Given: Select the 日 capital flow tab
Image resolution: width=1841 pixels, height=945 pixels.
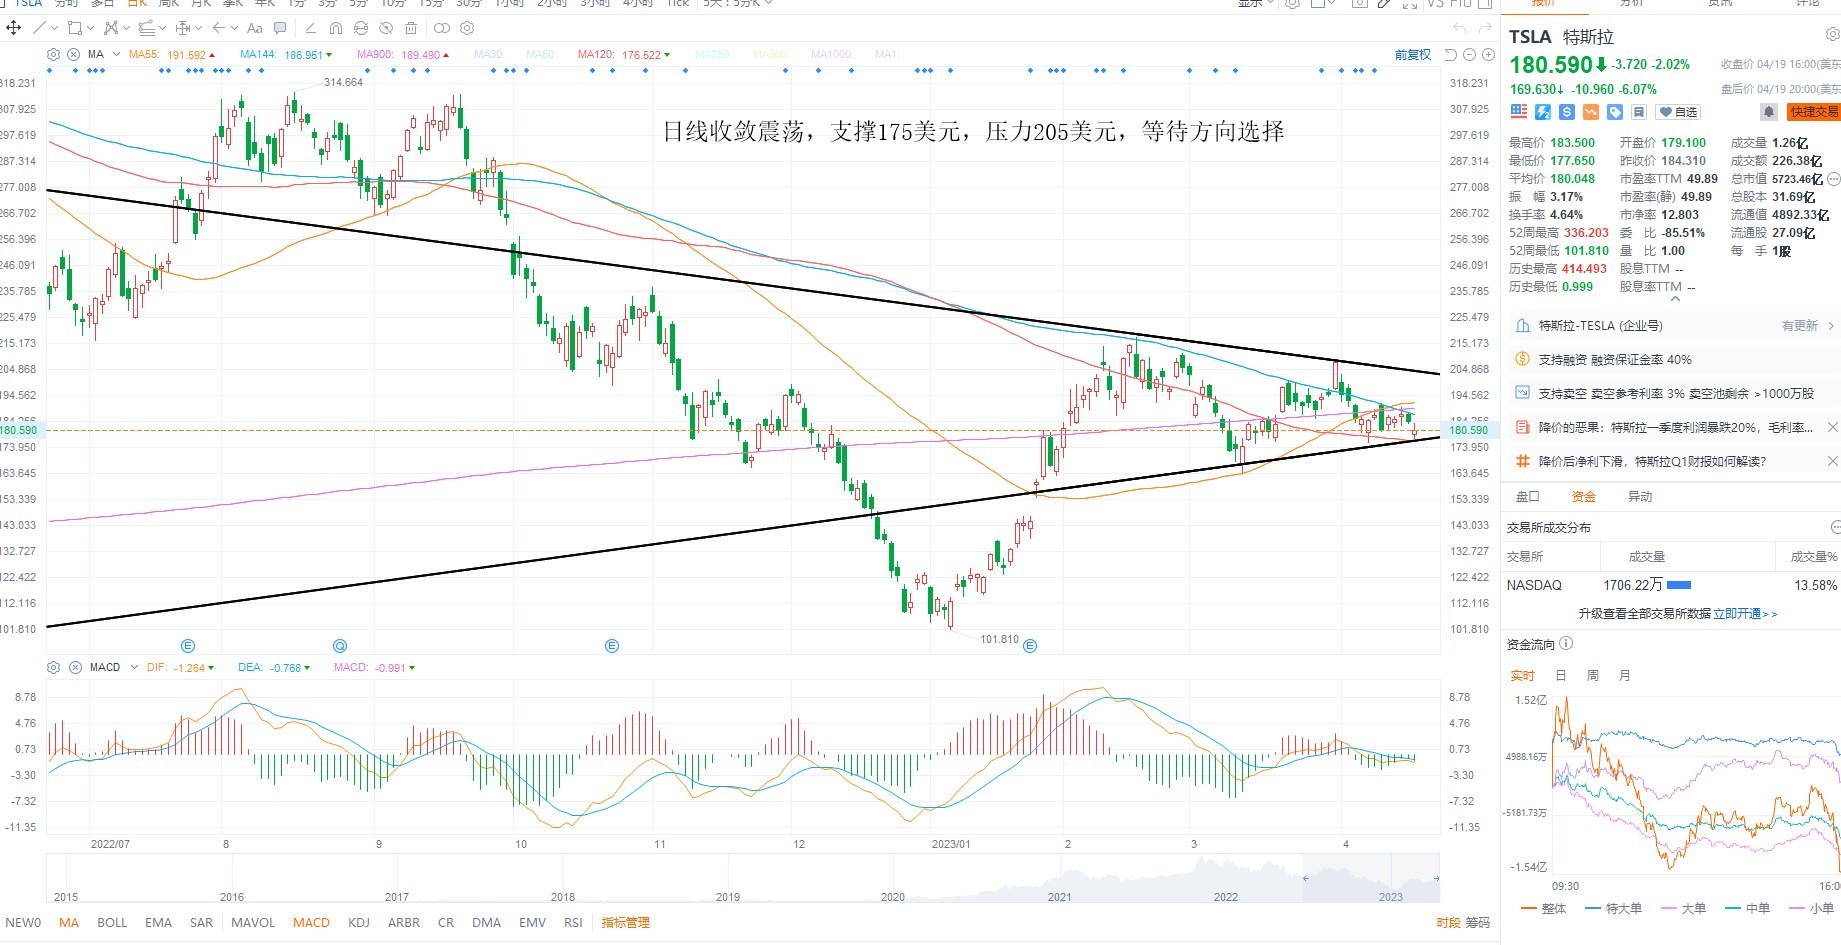Looking at the screenshot, I should tap(1561, 676).
